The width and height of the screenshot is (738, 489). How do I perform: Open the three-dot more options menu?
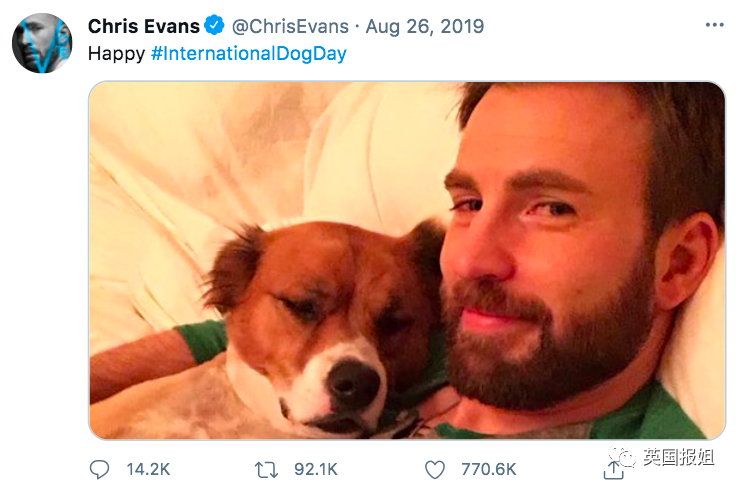coord(714,25)
